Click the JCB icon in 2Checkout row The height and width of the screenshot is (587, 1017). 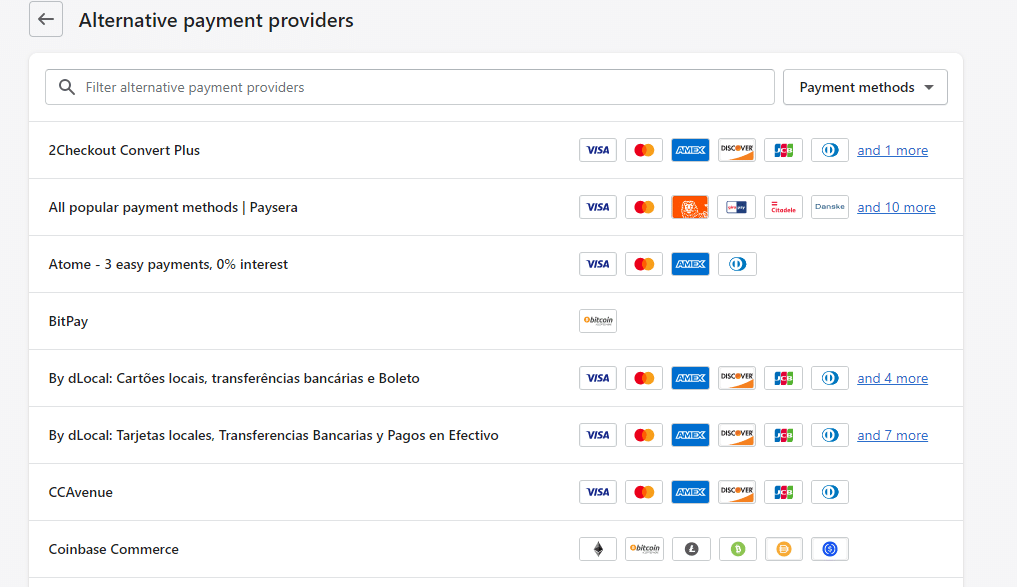(x=783, y=150)
